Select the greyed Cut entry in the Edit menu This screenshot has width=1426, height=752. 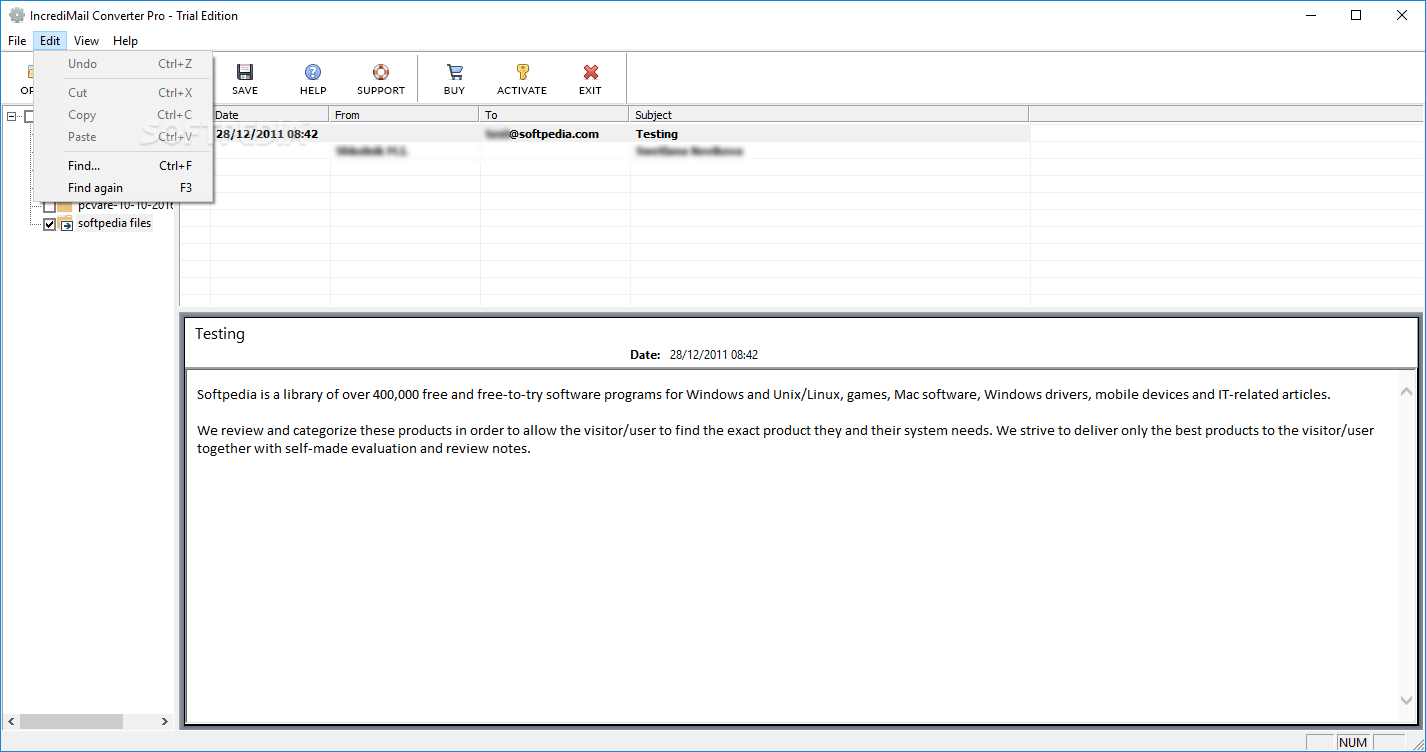click(x=123, y=93)
